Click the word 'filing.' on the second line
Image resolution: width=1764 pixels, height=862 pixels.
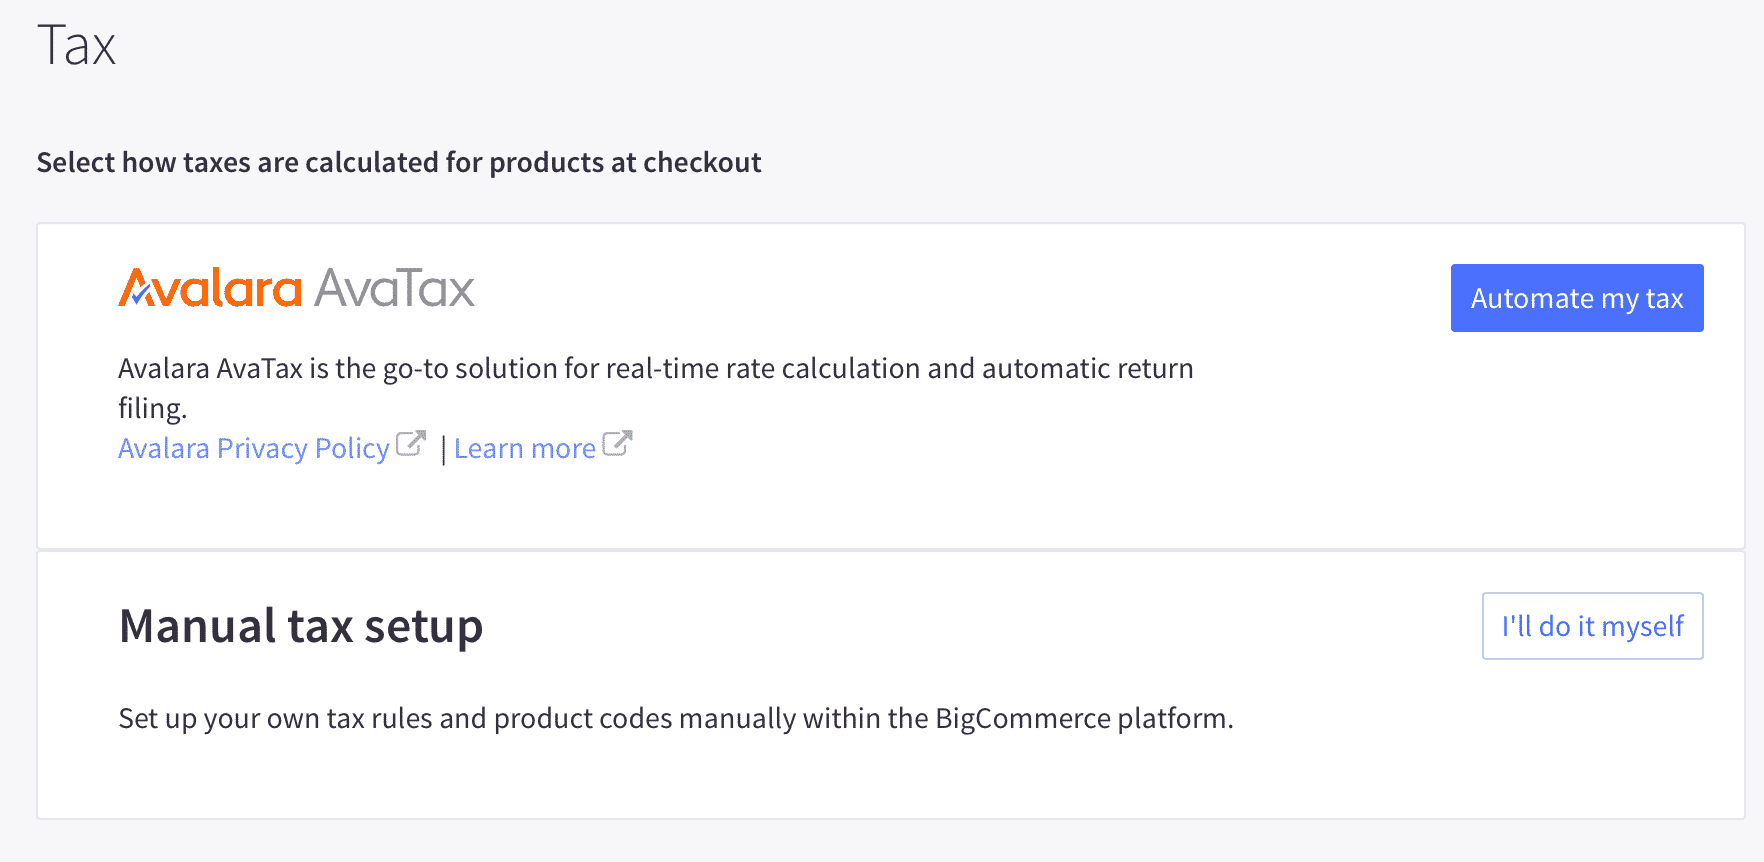(153, 409)
